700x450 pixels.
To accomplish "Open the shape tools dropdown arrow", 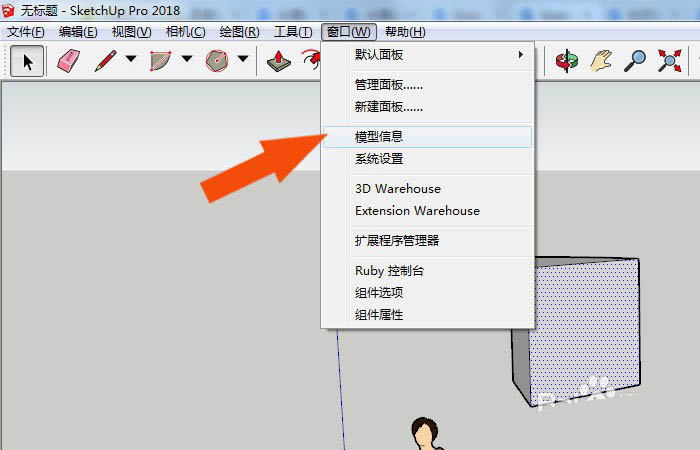I will 243,58.
